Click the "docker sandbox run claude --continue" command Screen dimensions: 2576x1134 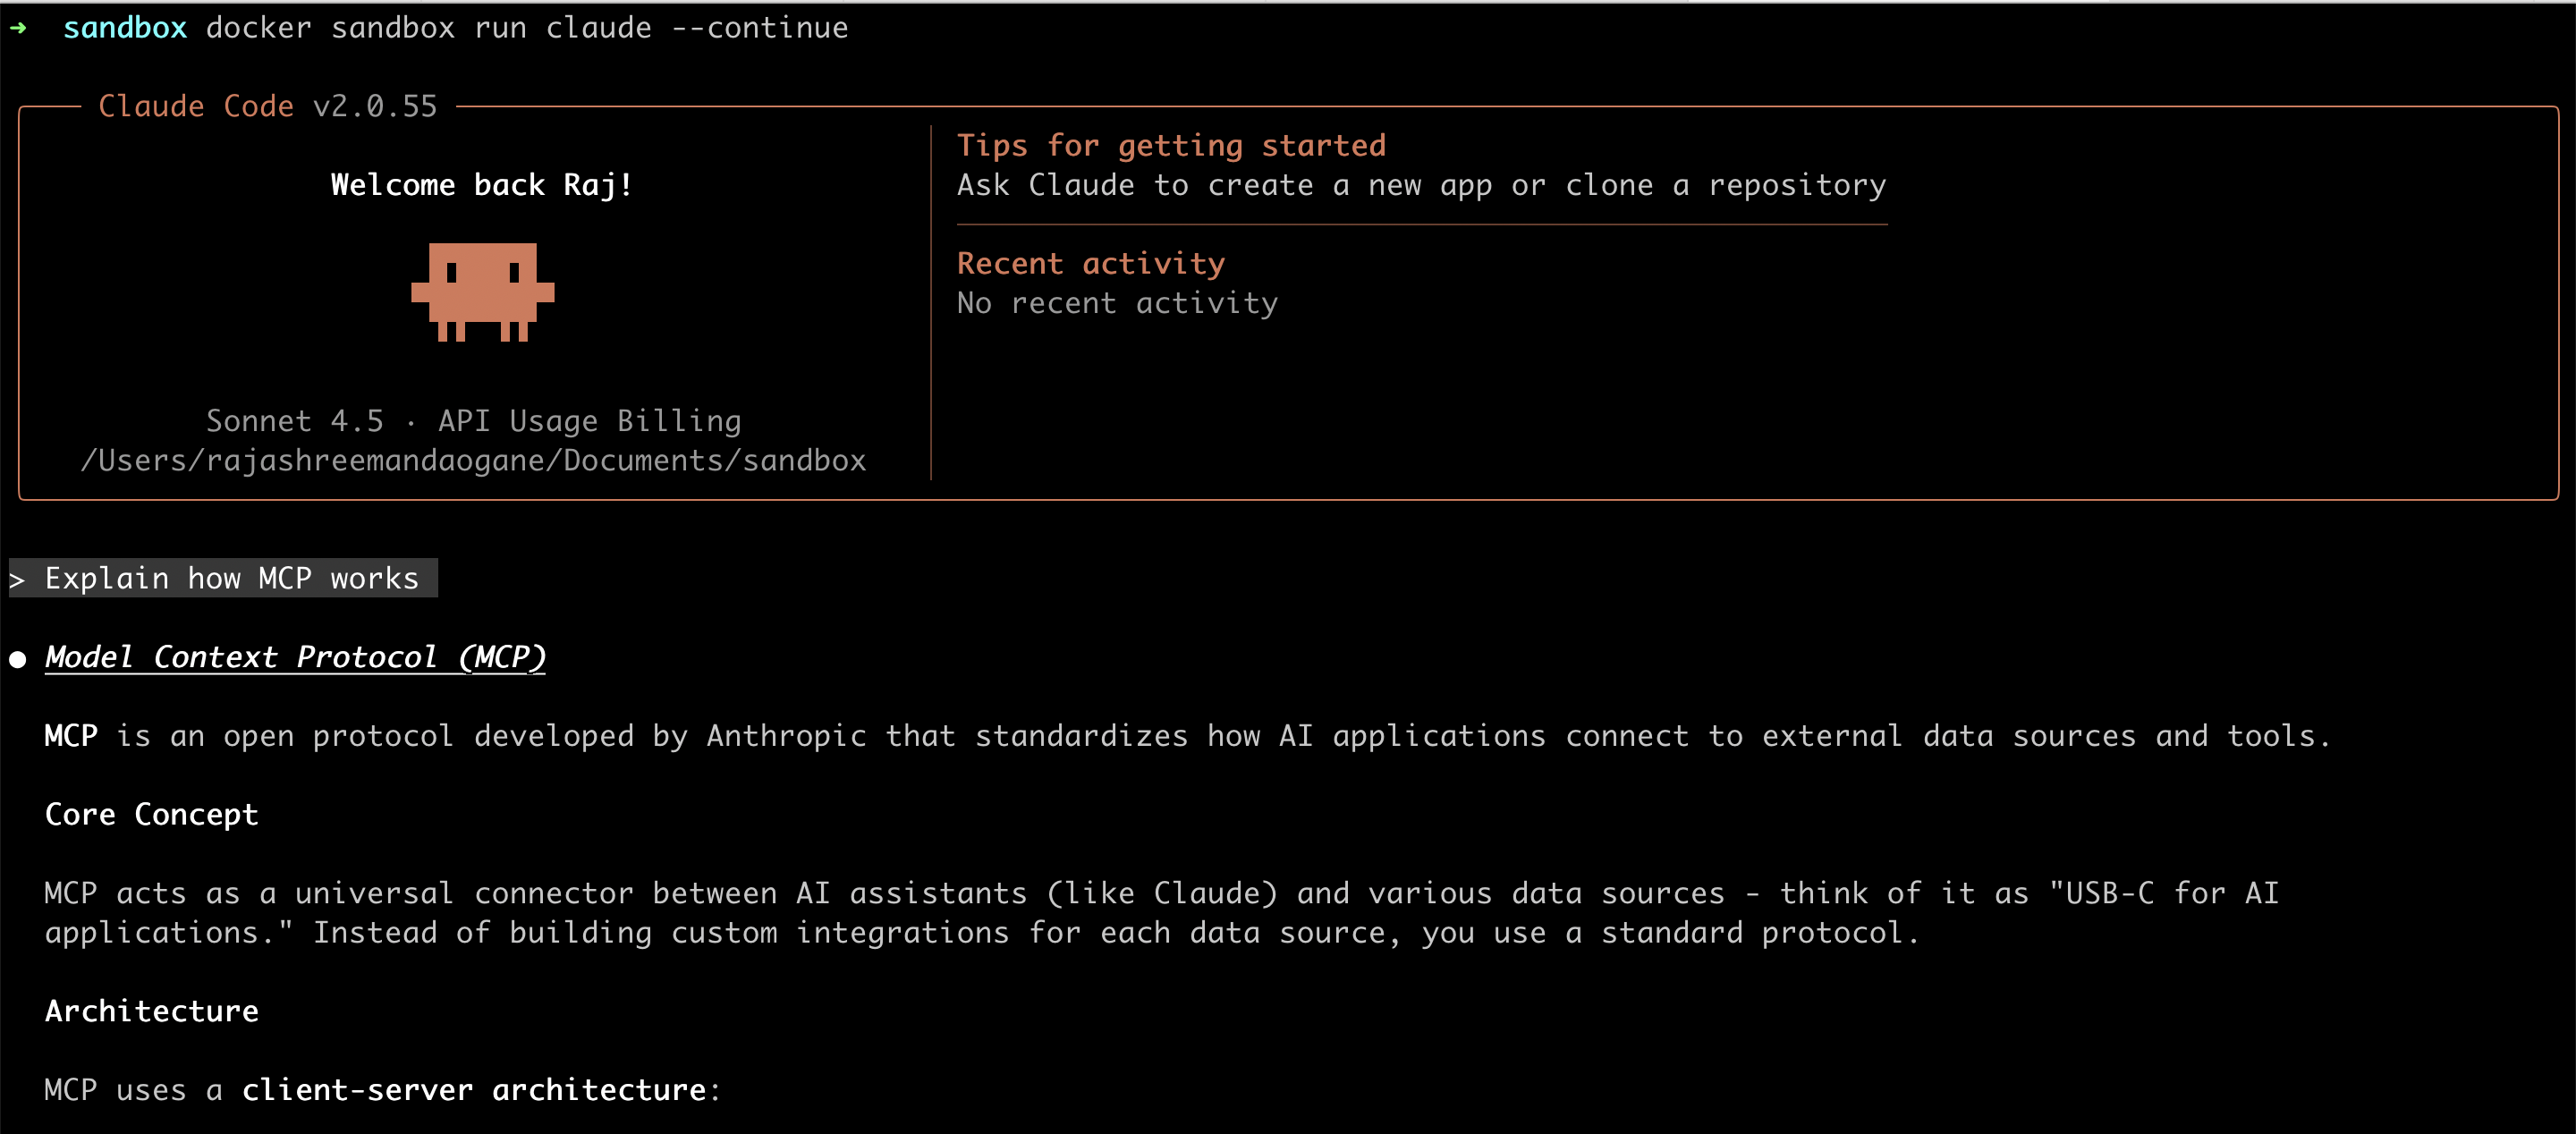point(526,28)
